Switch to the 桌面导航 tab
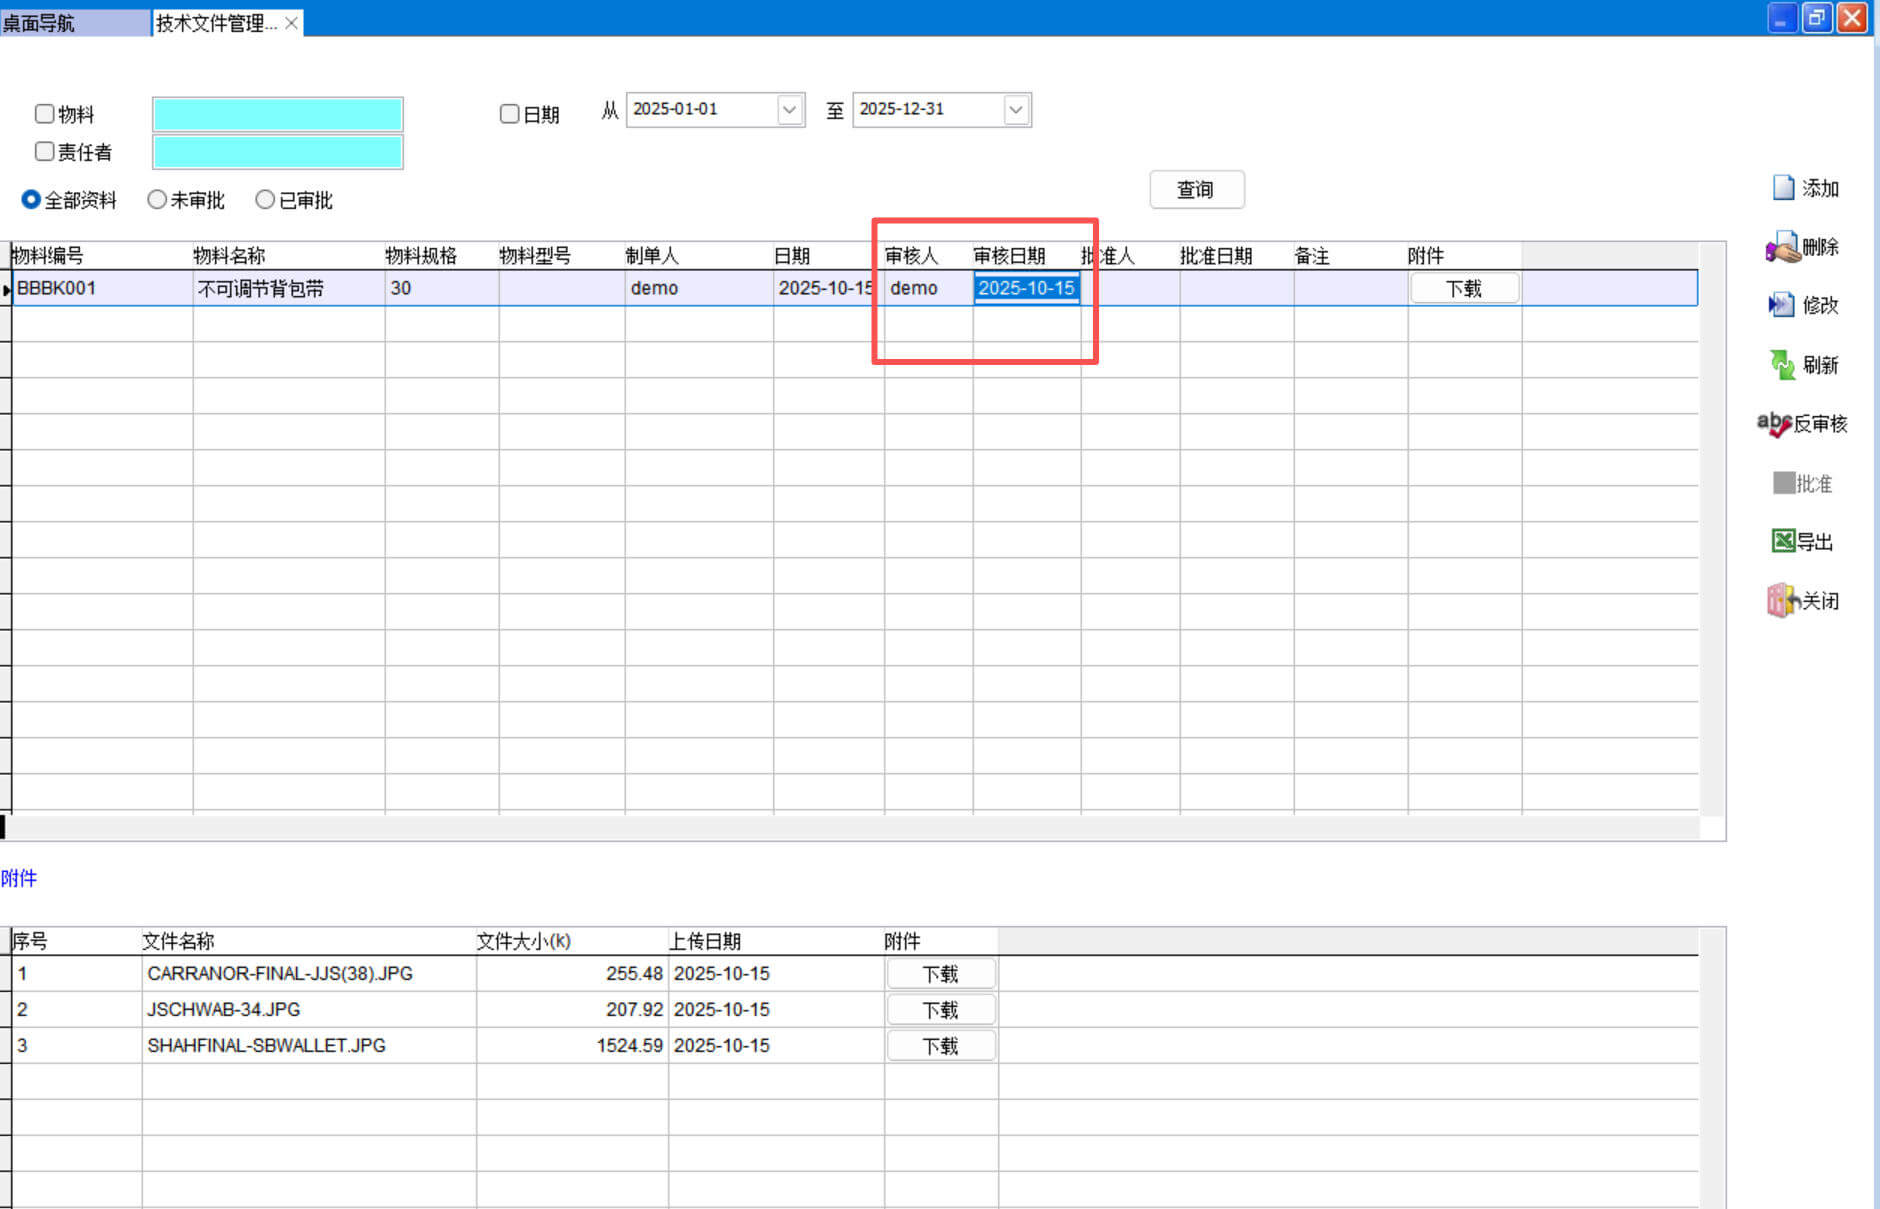 (40, 23)
